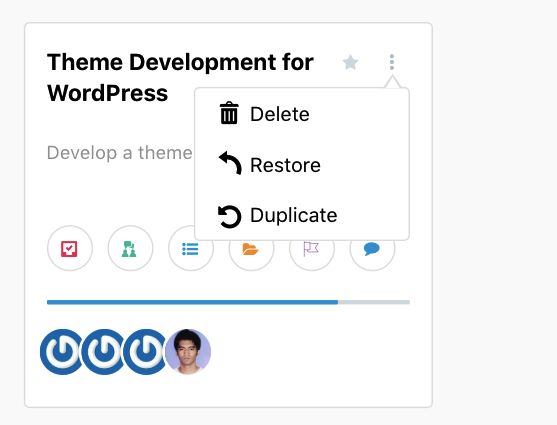
Task: Open the blue task lists icon
Action: [190, 248]
